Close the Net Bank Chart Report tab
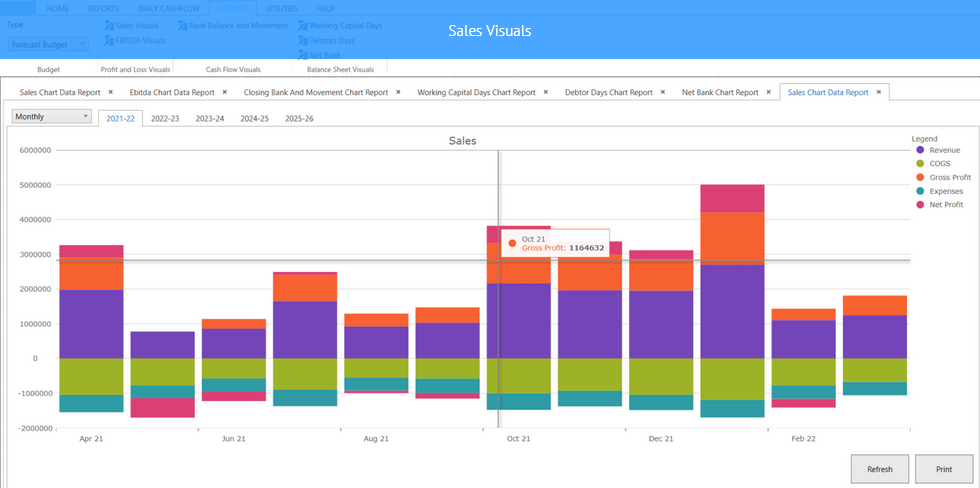This screenshot has height=488, width=980. (769, 92)
